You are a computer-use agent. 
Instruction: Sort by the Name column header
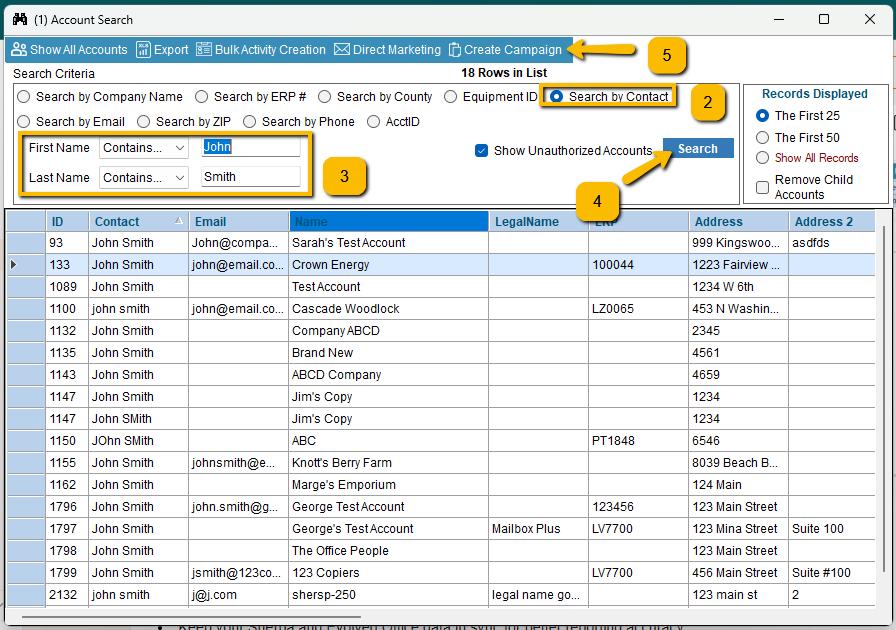[388, 221]
